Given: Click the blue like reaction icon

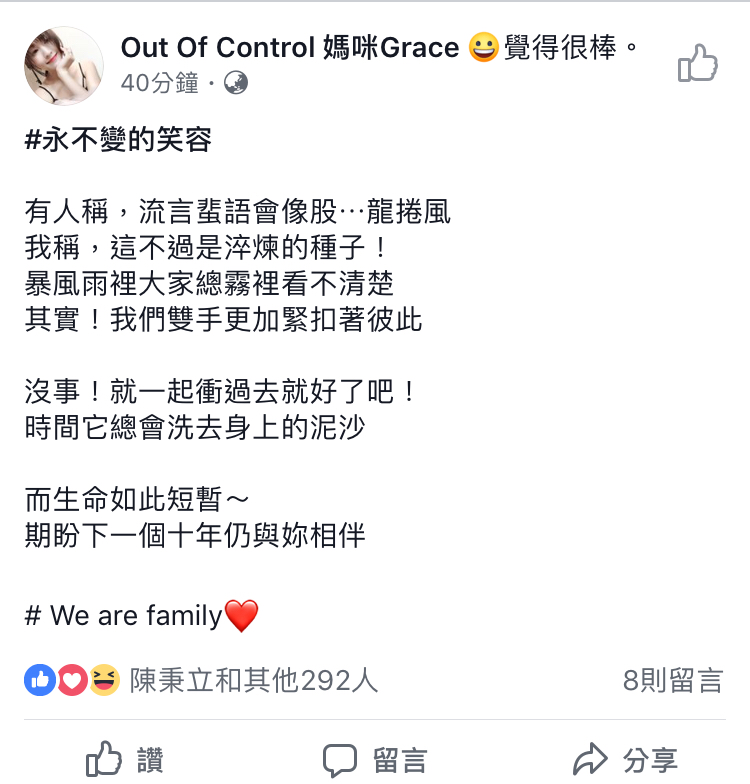Looking at the screenshot, I should 40,680.
